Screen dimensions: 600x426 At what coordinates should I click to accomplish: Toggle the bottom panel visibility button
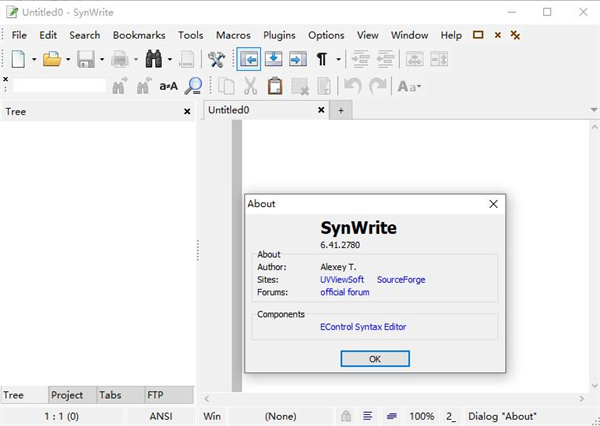(273, 60)
